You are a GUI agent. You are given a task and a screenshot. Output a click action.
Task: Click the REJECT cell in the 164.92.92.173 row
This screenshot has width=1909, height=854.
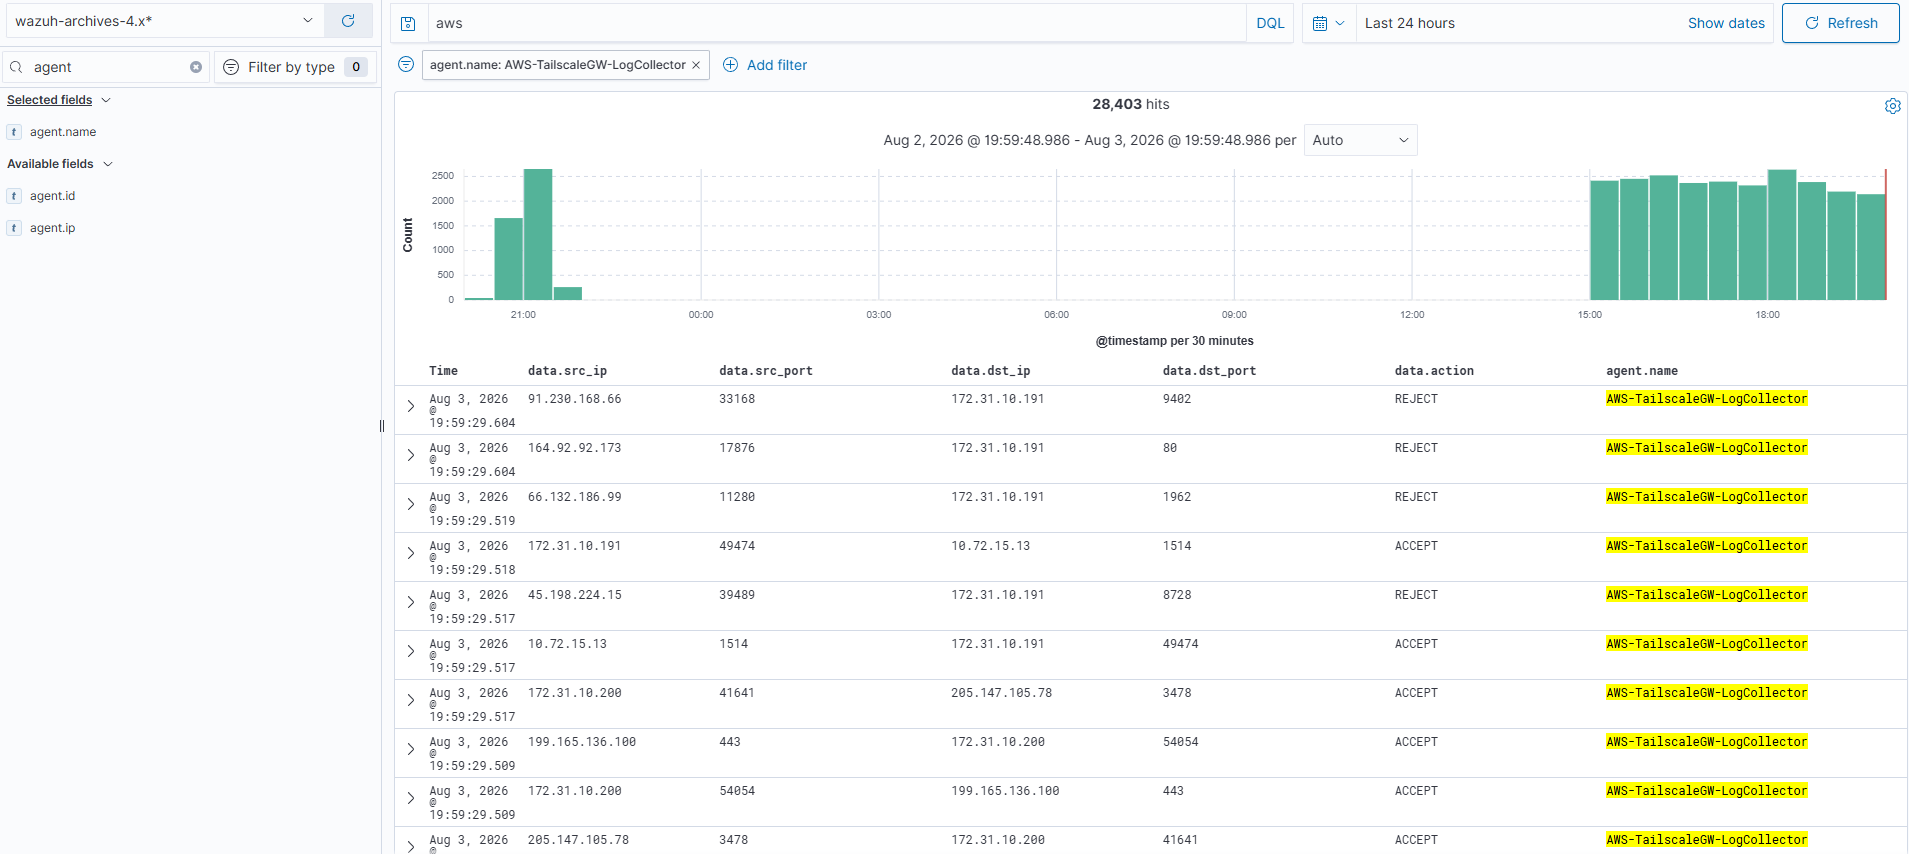[1416, 448]
